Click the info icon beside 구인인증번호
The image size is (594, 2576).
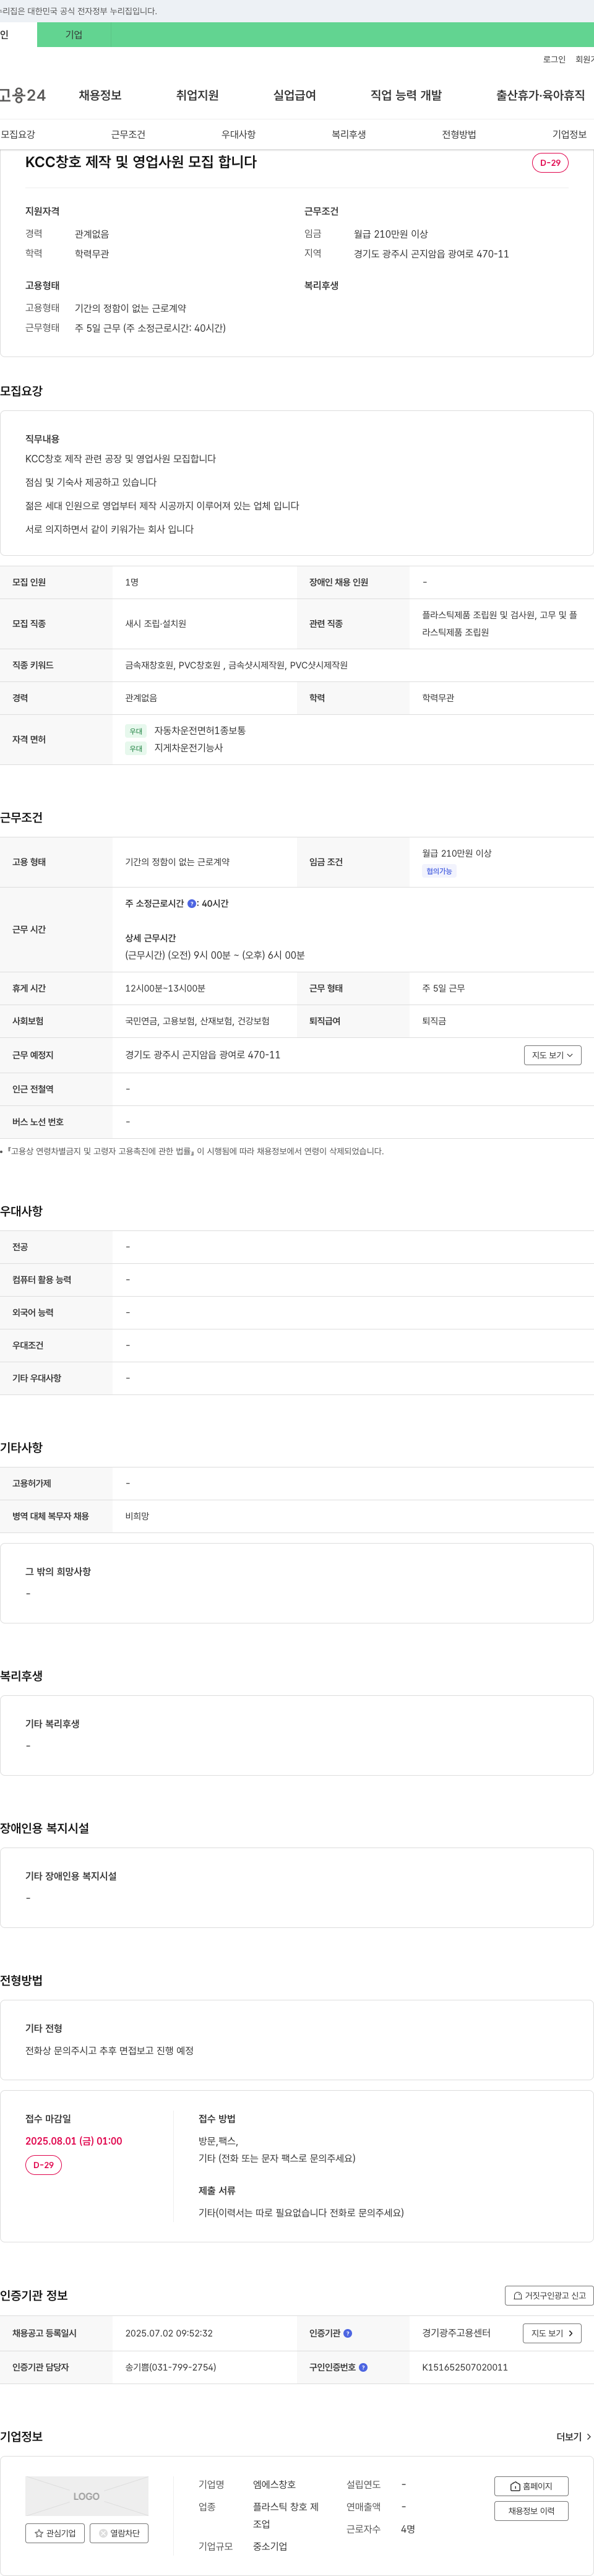[x=363, y=2367]
